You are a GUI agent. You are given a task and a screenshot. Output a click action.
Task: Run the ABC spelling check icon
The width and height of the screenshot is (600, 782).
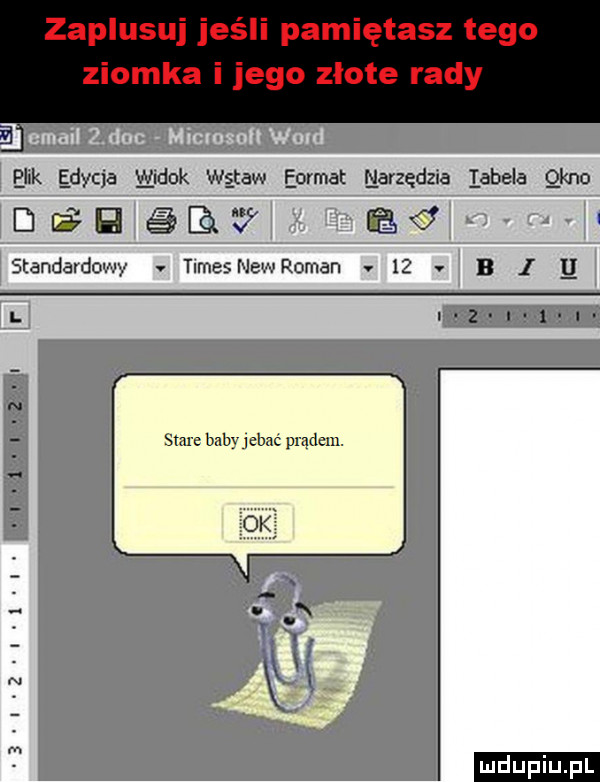click(x=245, y=222)
